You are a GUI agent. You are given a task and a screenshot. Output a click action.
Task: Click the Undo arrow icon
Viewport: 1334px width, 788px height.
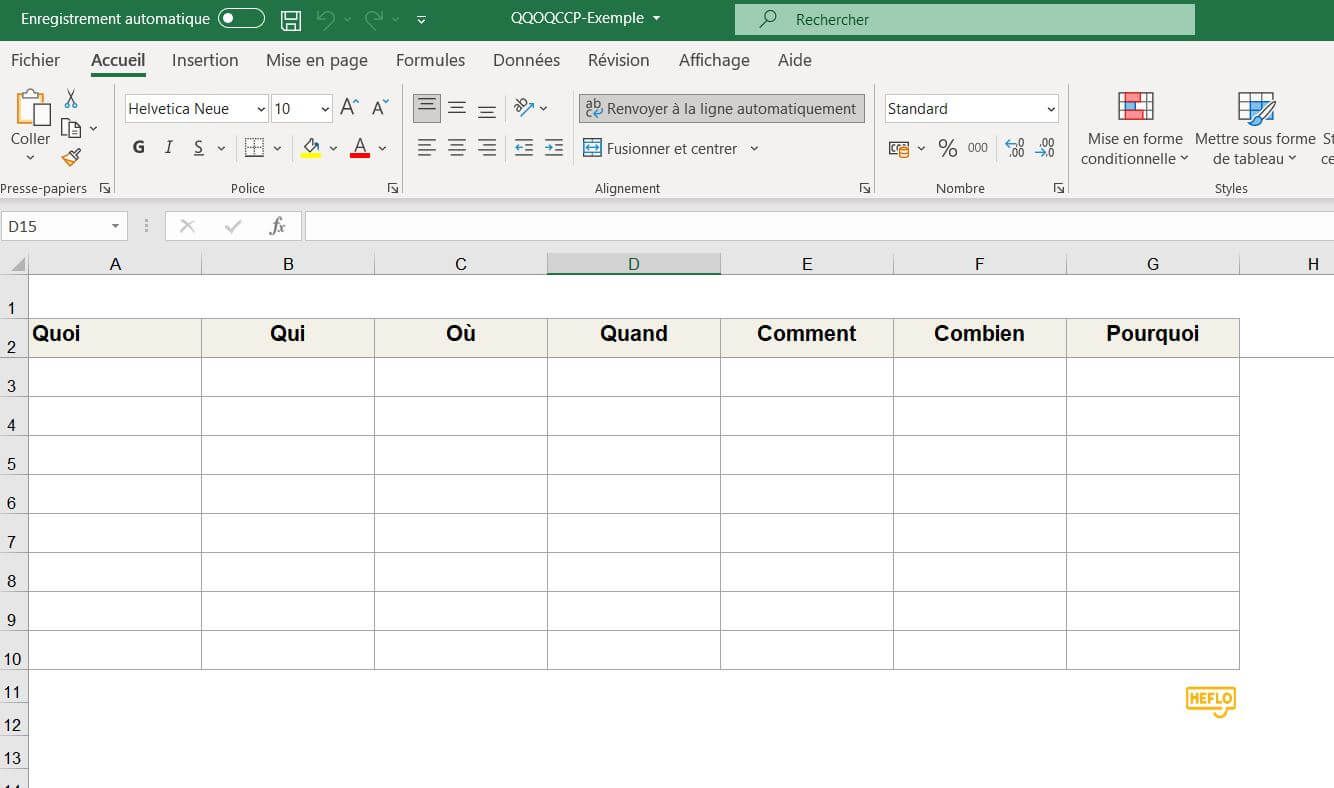pyautogui.click(x=325, y=19)
